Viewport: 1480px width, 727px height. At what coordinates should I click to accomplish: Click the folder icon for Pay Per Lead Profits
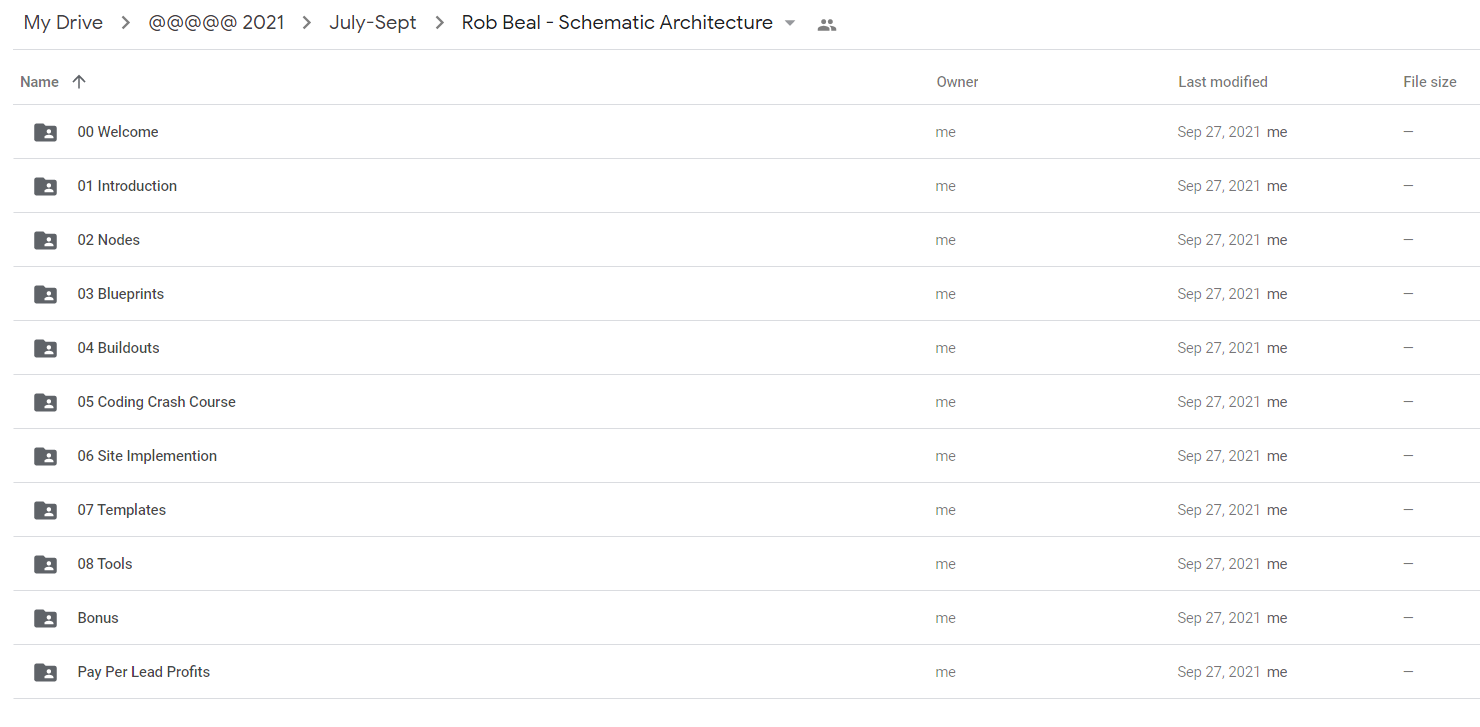click(45, 672)
